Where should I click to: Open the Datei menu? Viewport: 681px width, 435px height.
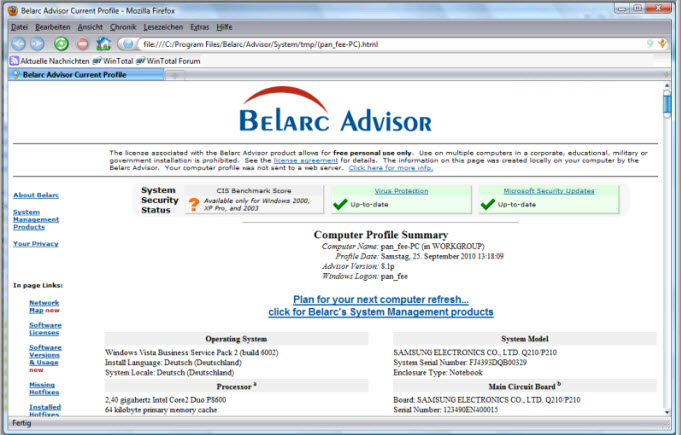[20, 27]
